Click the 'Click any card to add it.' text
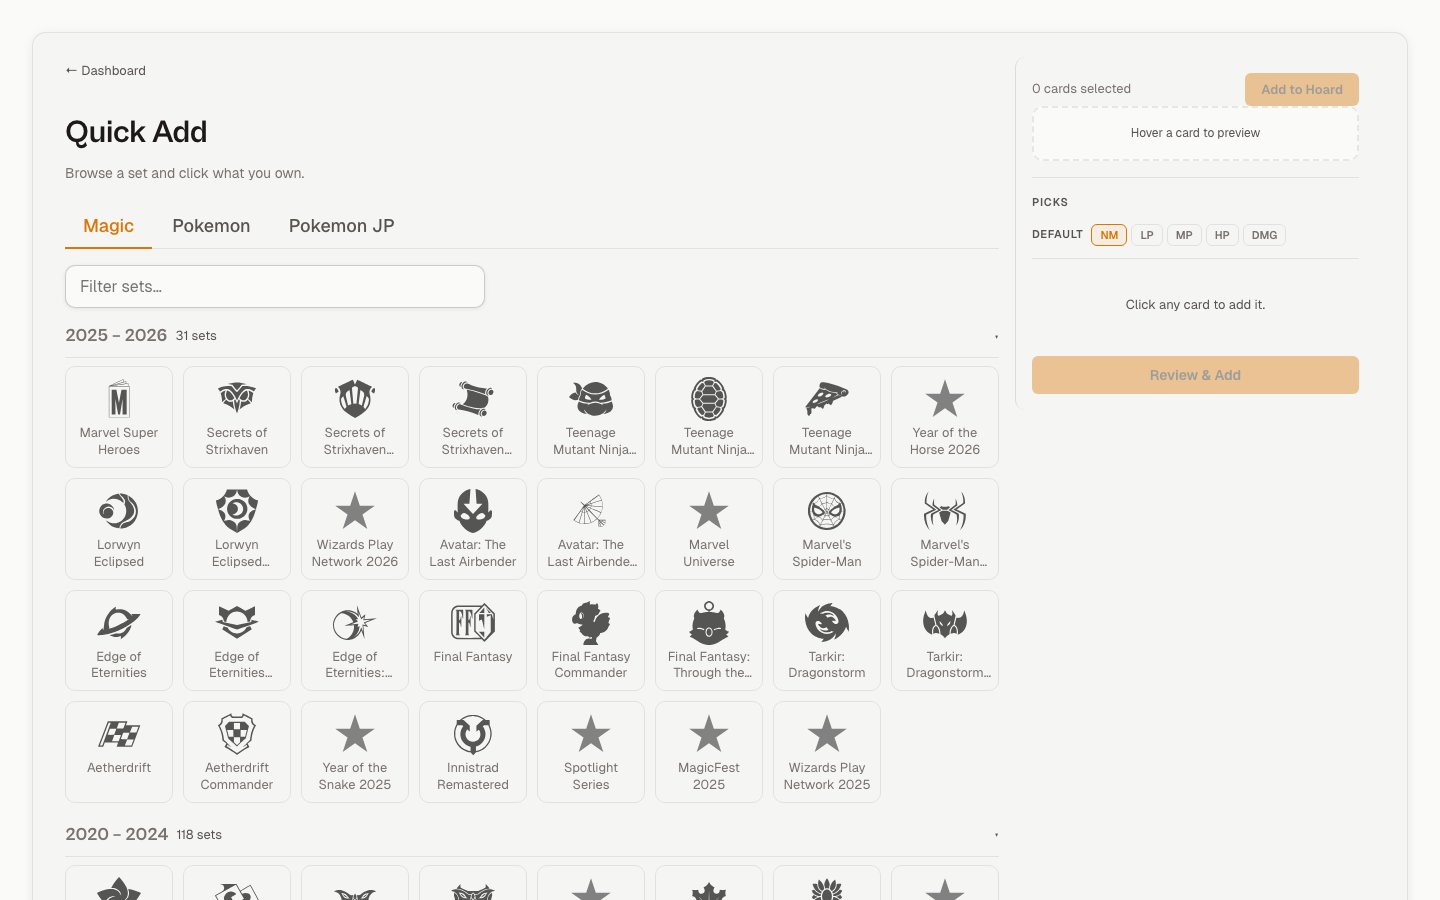Image resolution: width=1440 pixels, height=900 pixels. (1195, 305)
